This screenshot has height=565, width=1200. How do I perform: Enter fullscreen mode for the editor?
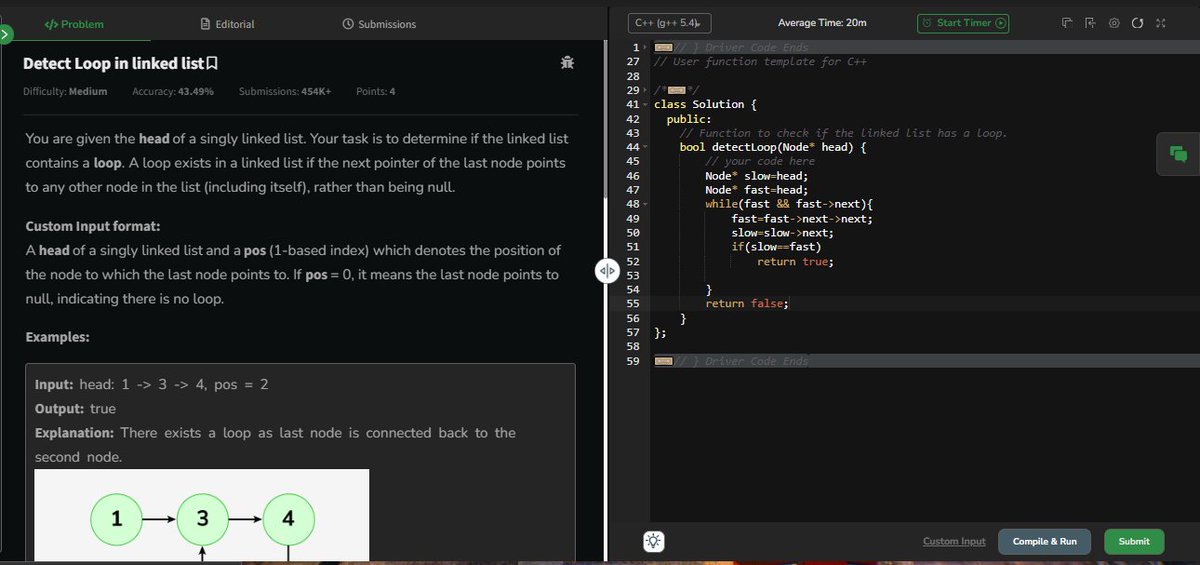(1160, 23)
